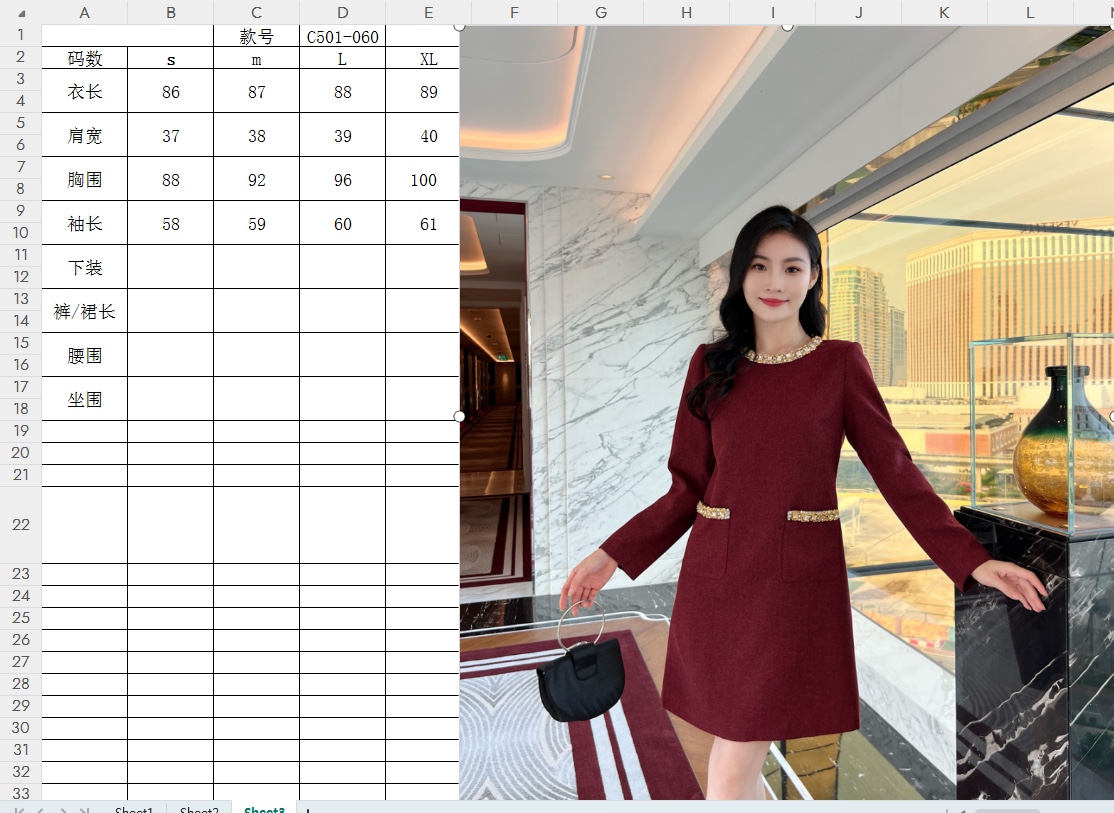The image size is (1114, 813).
Task: Switch to the Sheet1 tab
Action: 134,810
